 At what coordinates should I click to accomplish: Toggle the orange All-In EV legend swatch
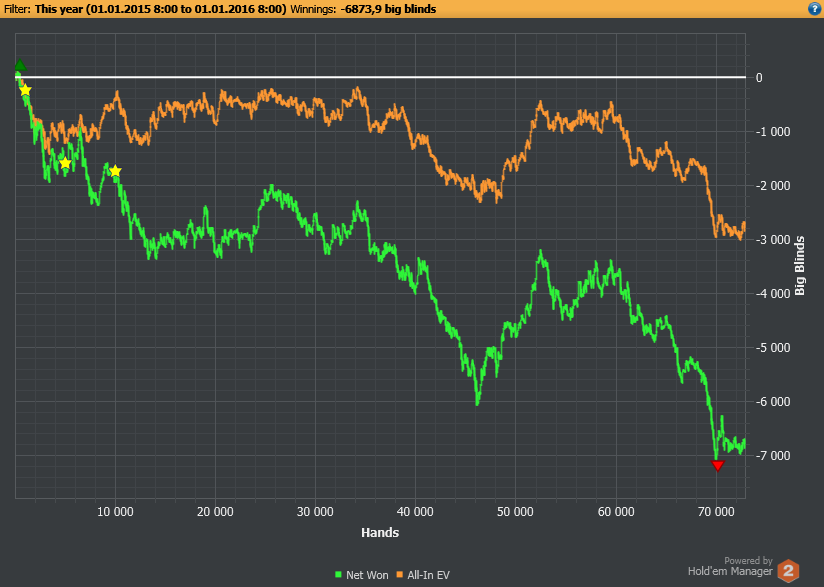[x=400, y=575]
